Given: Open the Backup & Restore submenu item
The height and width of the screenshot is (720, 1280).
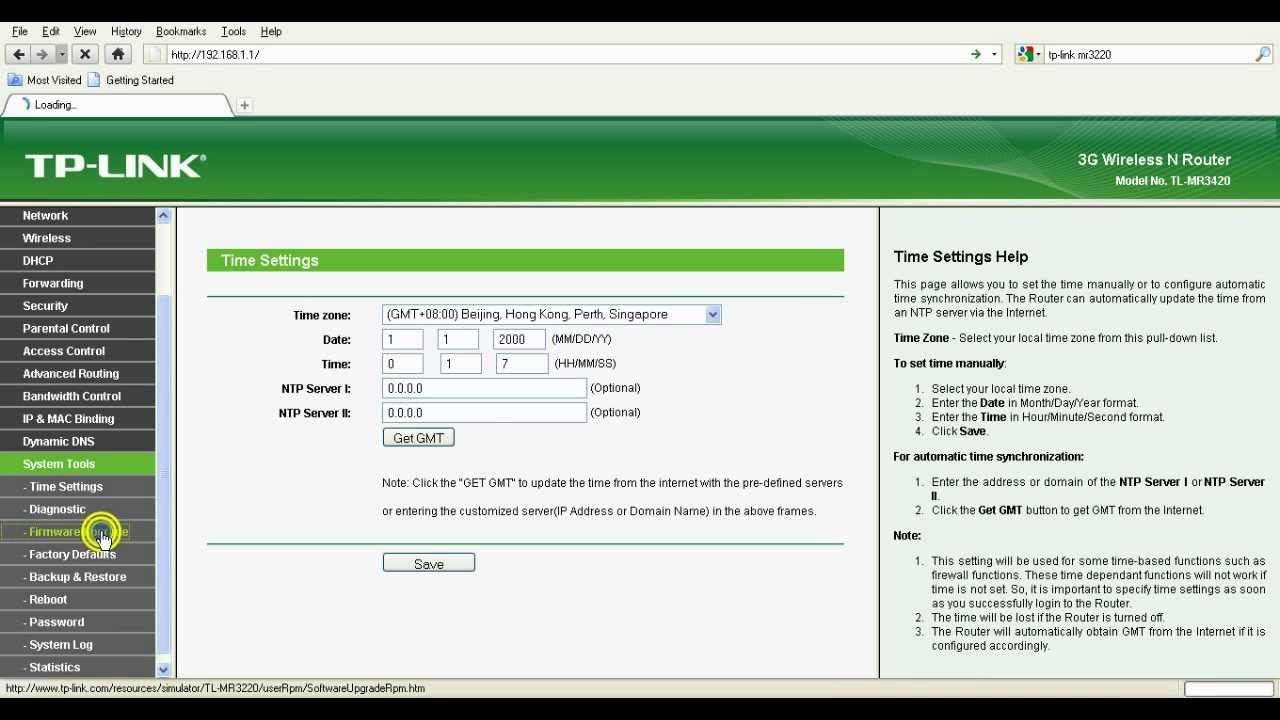Looking at the screenshot, I should (x=77, y=577).
